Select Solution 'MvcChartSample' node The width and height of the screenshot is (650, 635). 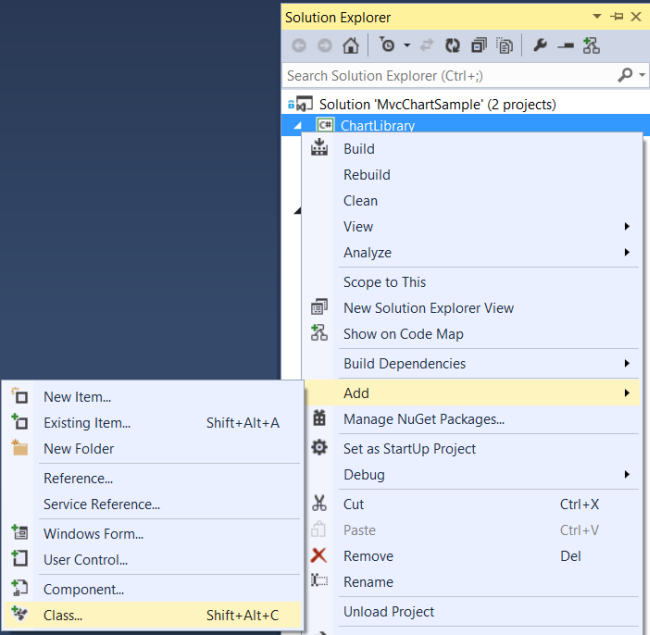437,104
